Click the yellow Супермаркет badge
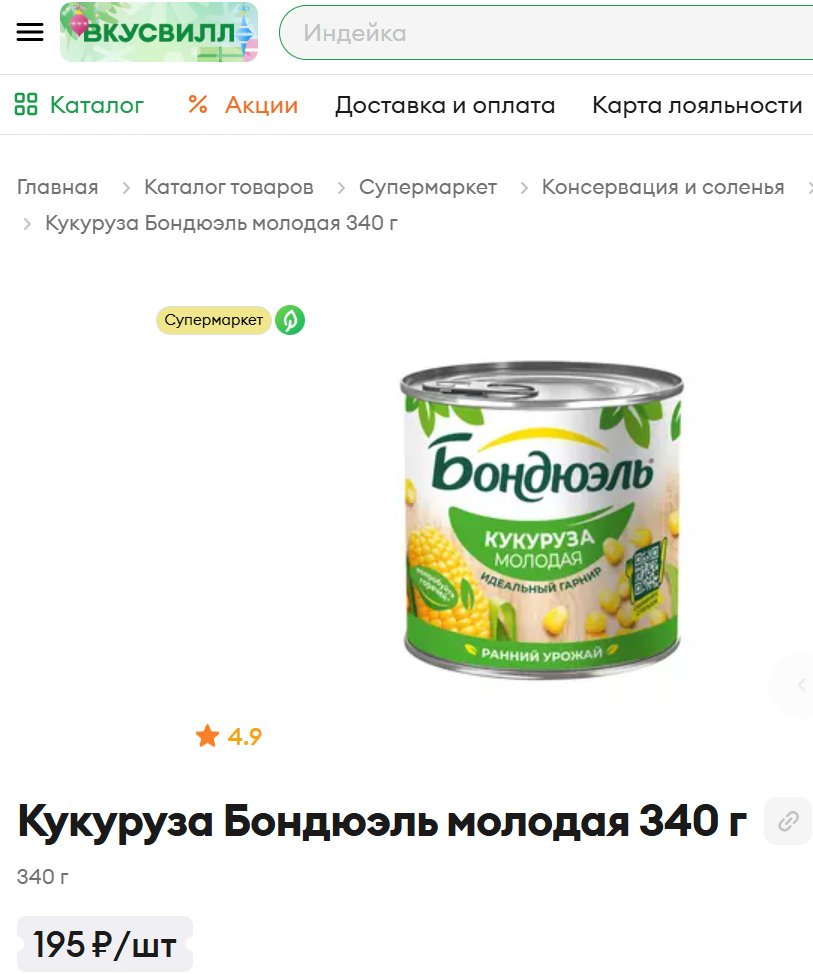 (214, 320)
